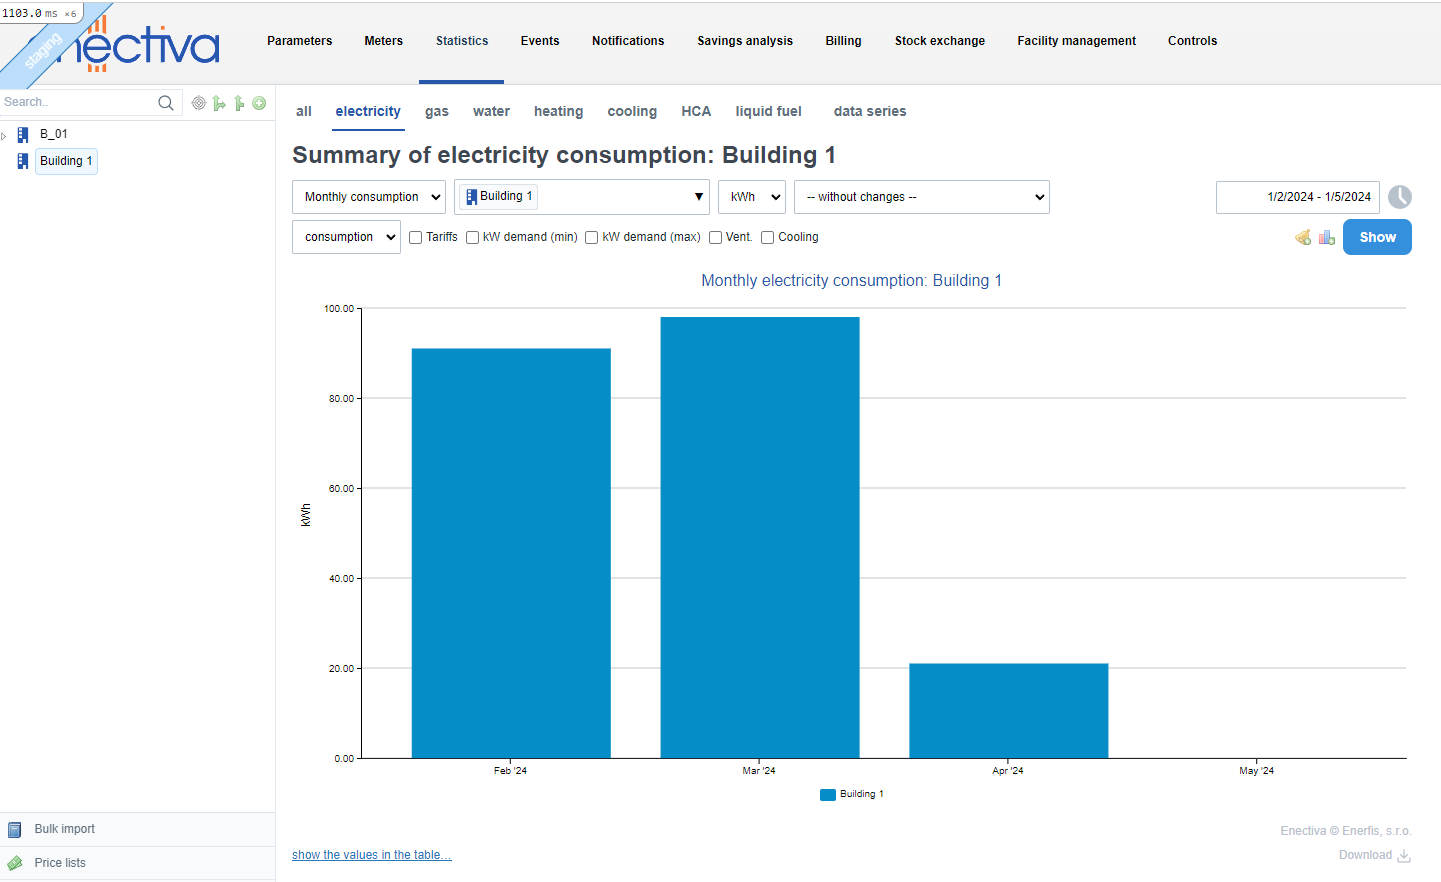Click the green add circle icon
1441x882 pixels.
(259, 103)
